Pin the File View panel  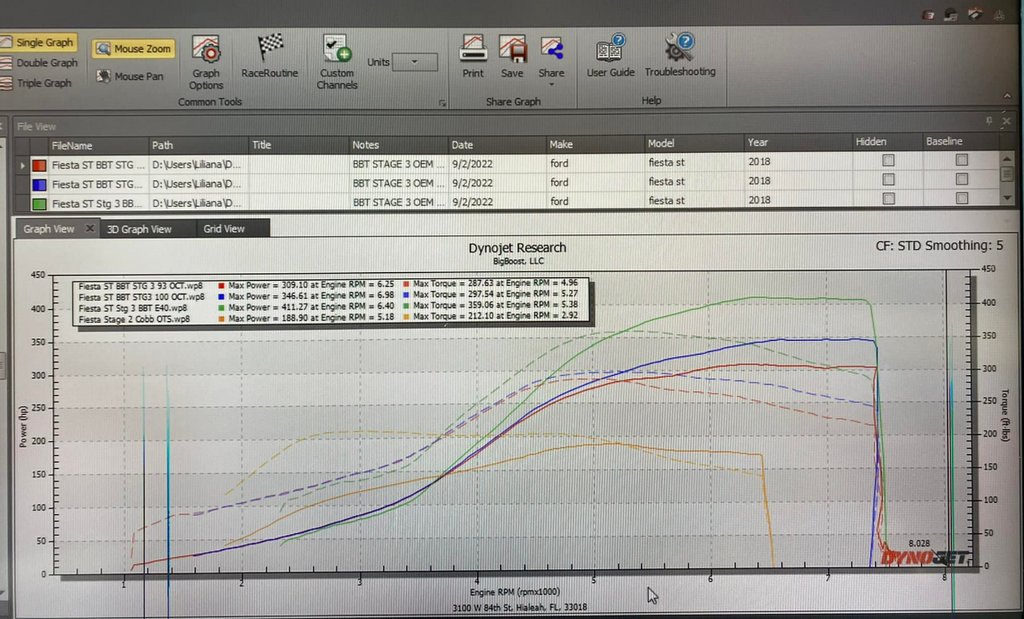point(989,121)
